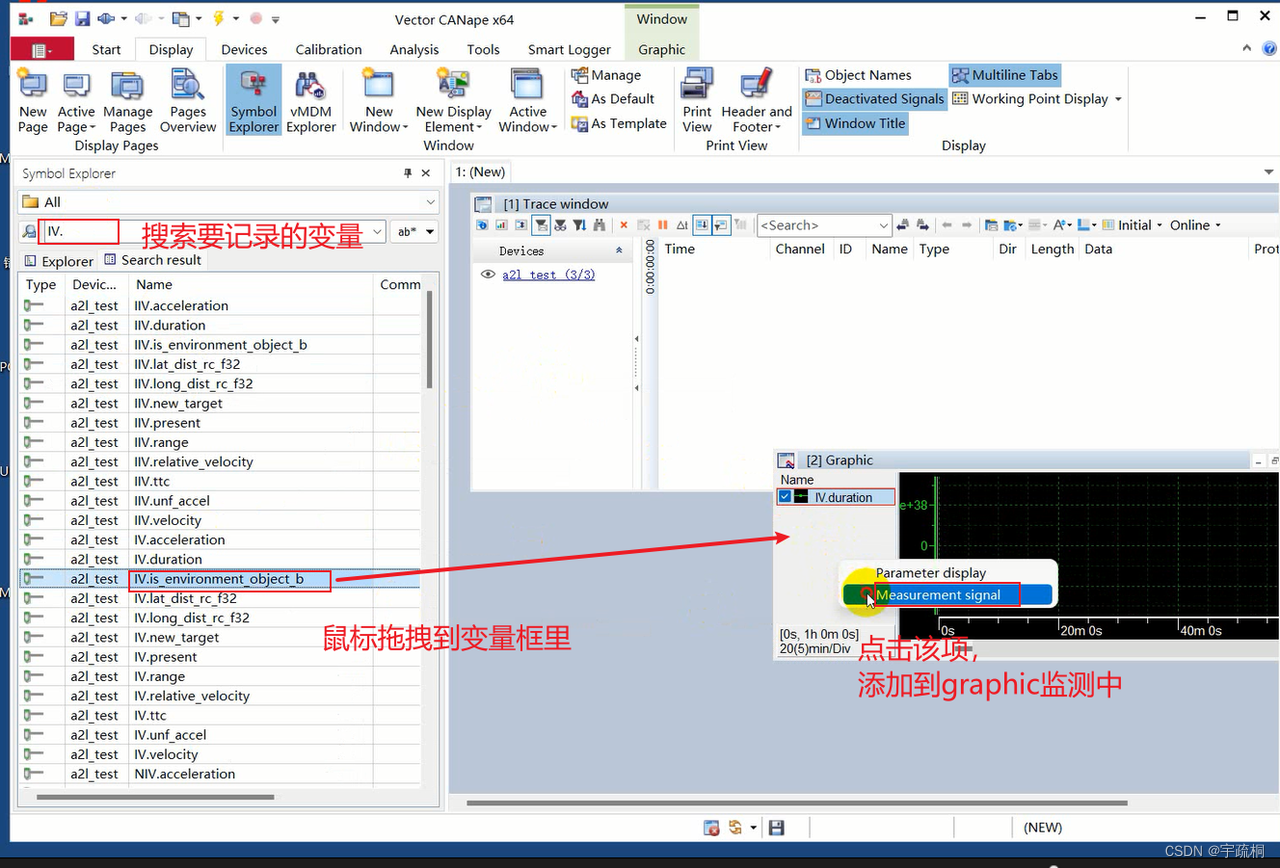Select the NIV.acceleration row
The width and height of the screenshot is (1280, 868).
coord(220,774)
